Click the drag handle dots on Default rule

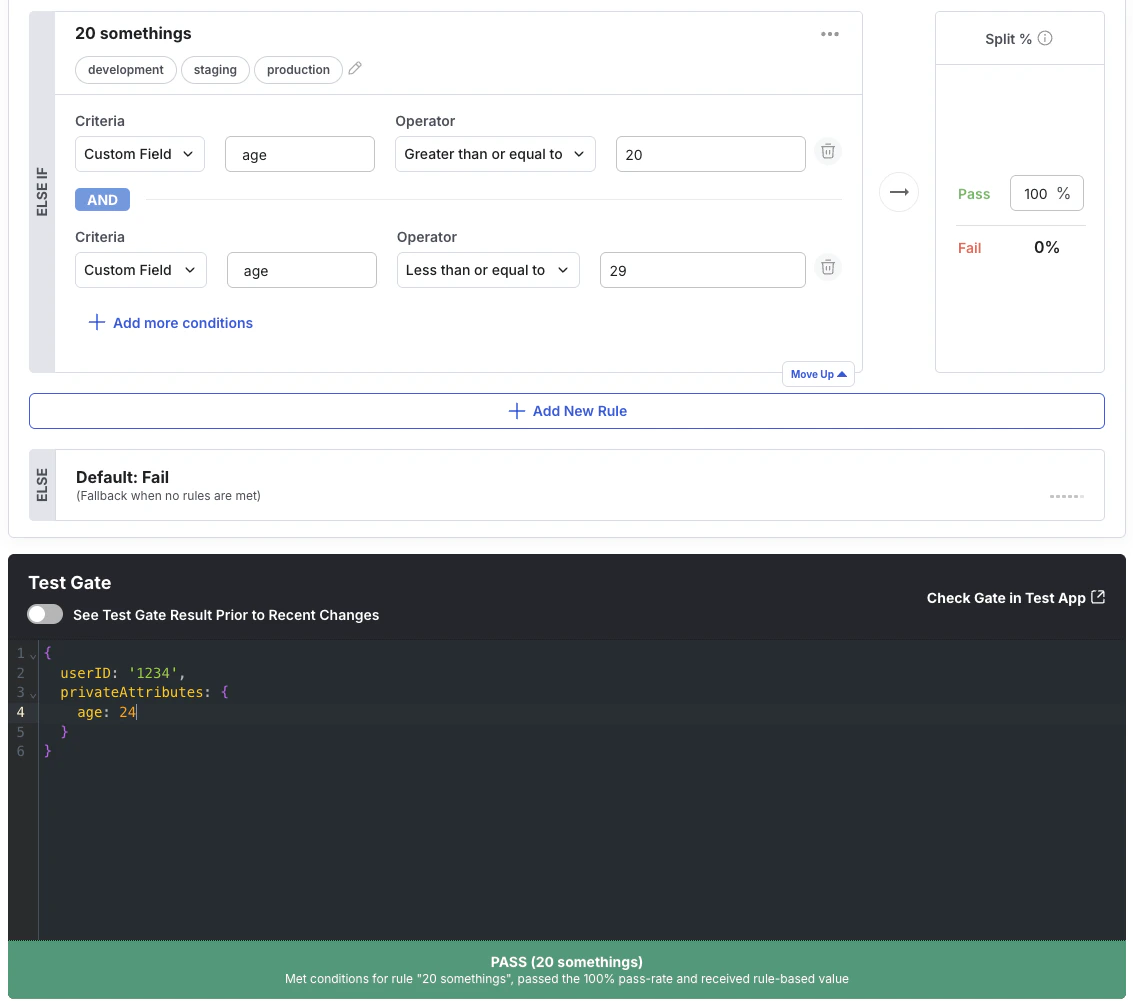tap(1067, 496)
